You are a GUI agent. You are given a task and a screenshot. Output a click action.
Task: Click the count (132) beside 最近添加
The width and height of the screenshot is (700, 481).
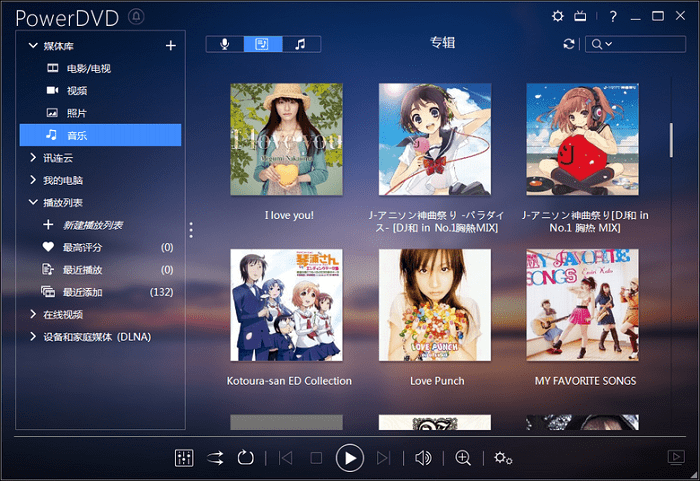162,292
